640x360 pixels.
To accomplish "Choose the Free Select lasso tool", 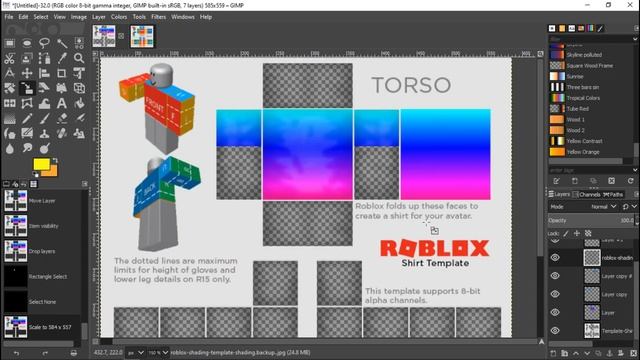I will [44, 42].
